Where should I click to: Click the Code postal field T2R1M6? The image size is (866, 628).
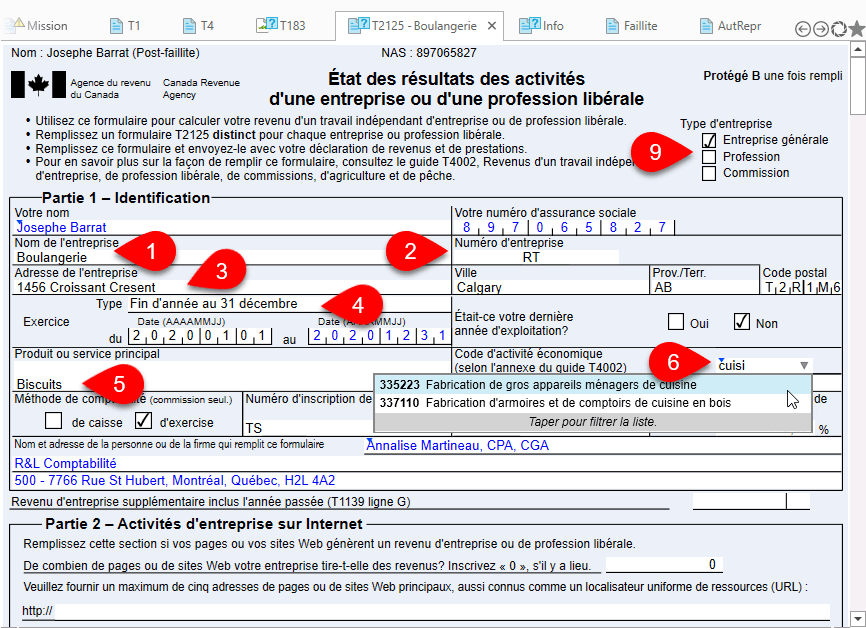tap(802, 288)
